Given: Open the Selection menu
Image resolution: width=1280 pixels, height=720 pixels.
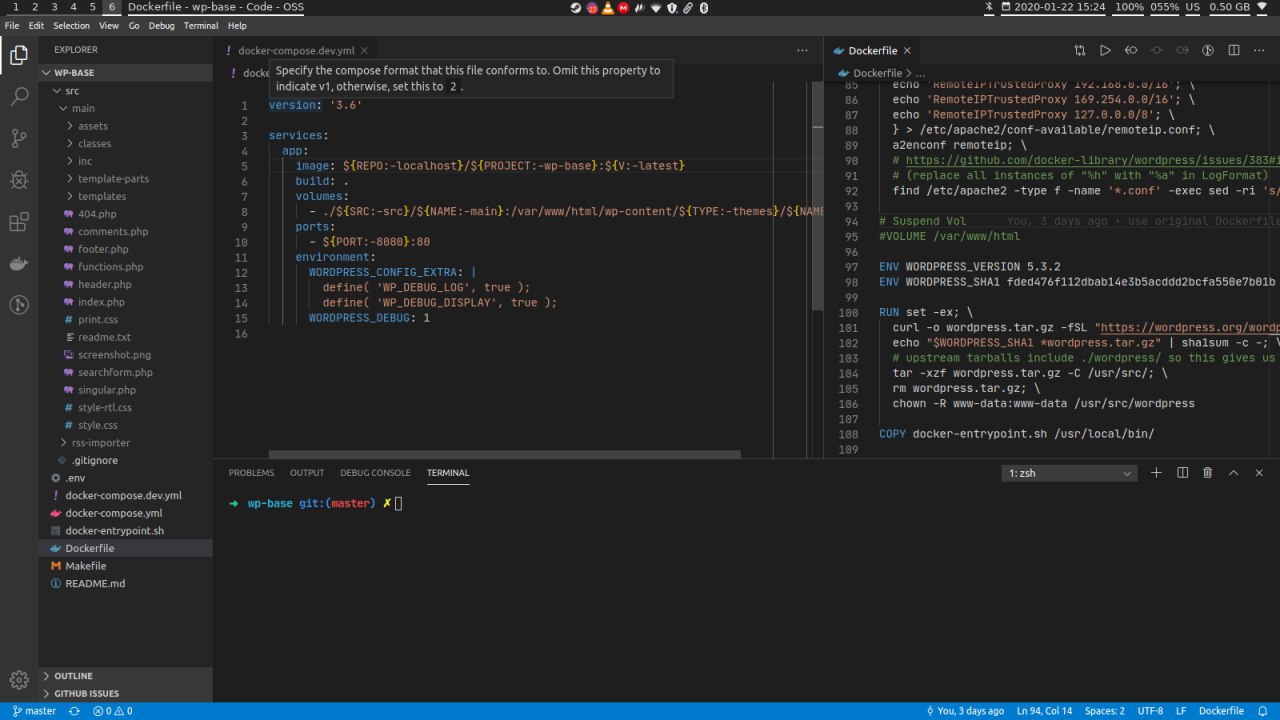Looking at the screenshot, I should coord(71,25).
